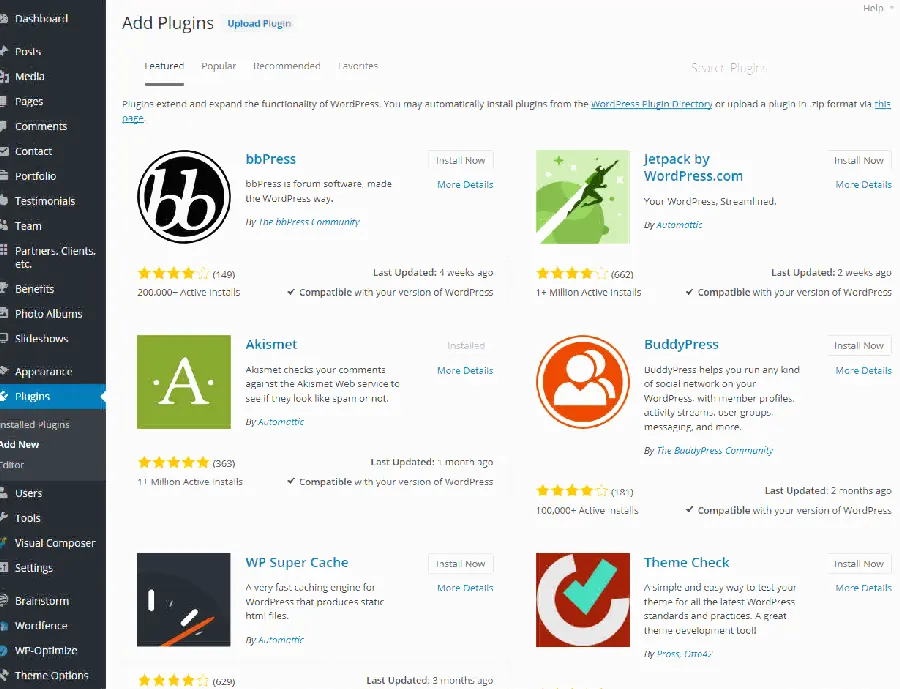Screen dimensions: 900x689
Task: Click the Akismet green A logo
Action: 184,382
